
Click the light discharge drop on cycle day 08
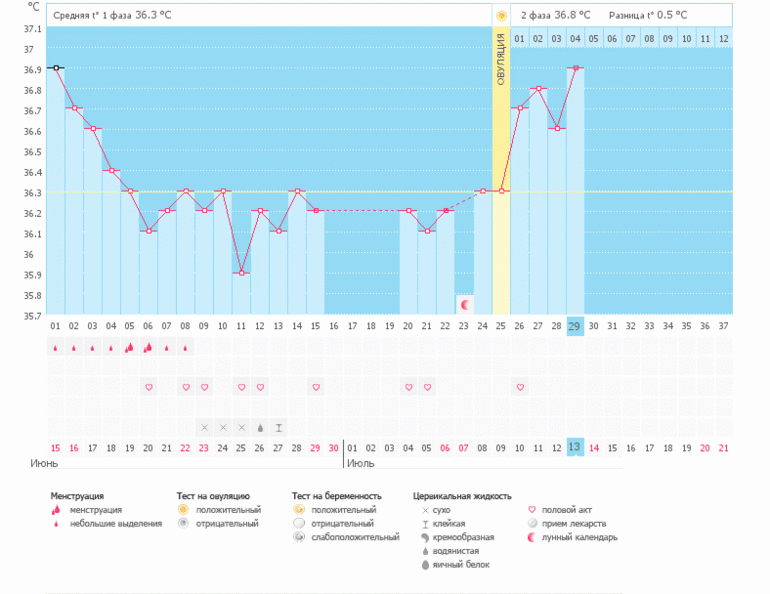tap(185, 348)
